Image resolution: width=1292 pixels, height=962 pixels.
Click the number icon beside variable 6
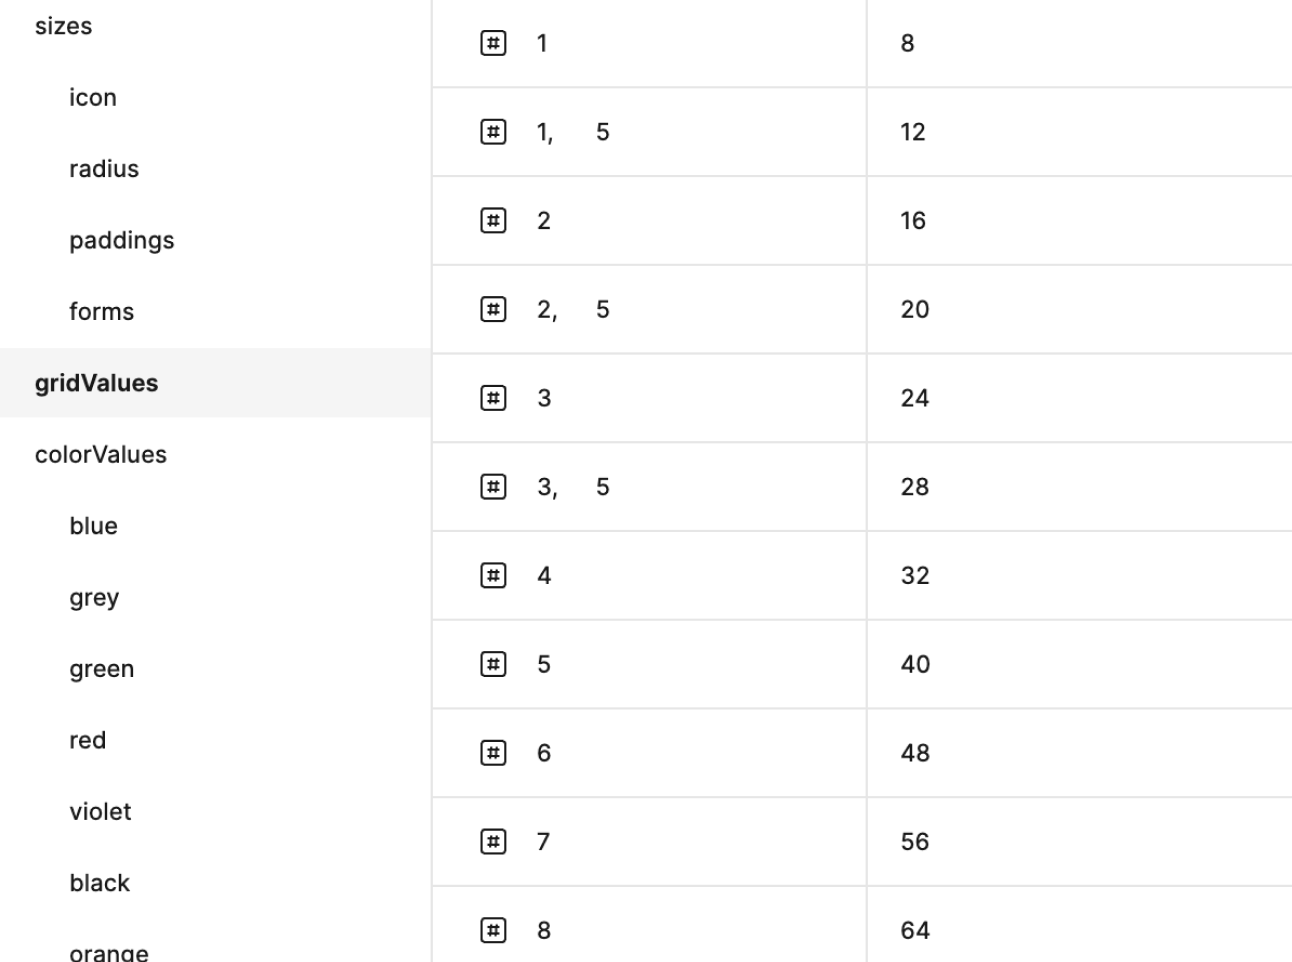pyautogui.click(x=493, y=752)
